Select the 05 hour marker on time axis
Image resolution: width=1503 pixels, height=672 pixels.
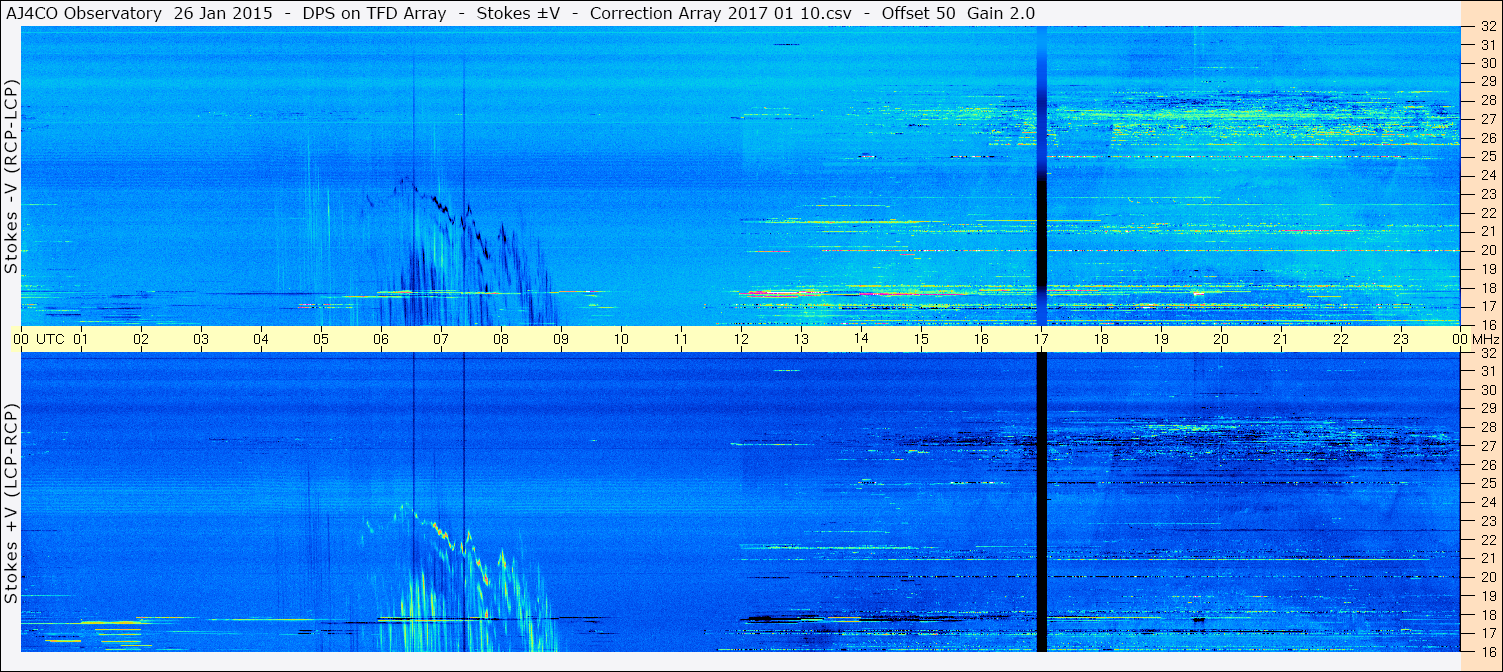321,339
